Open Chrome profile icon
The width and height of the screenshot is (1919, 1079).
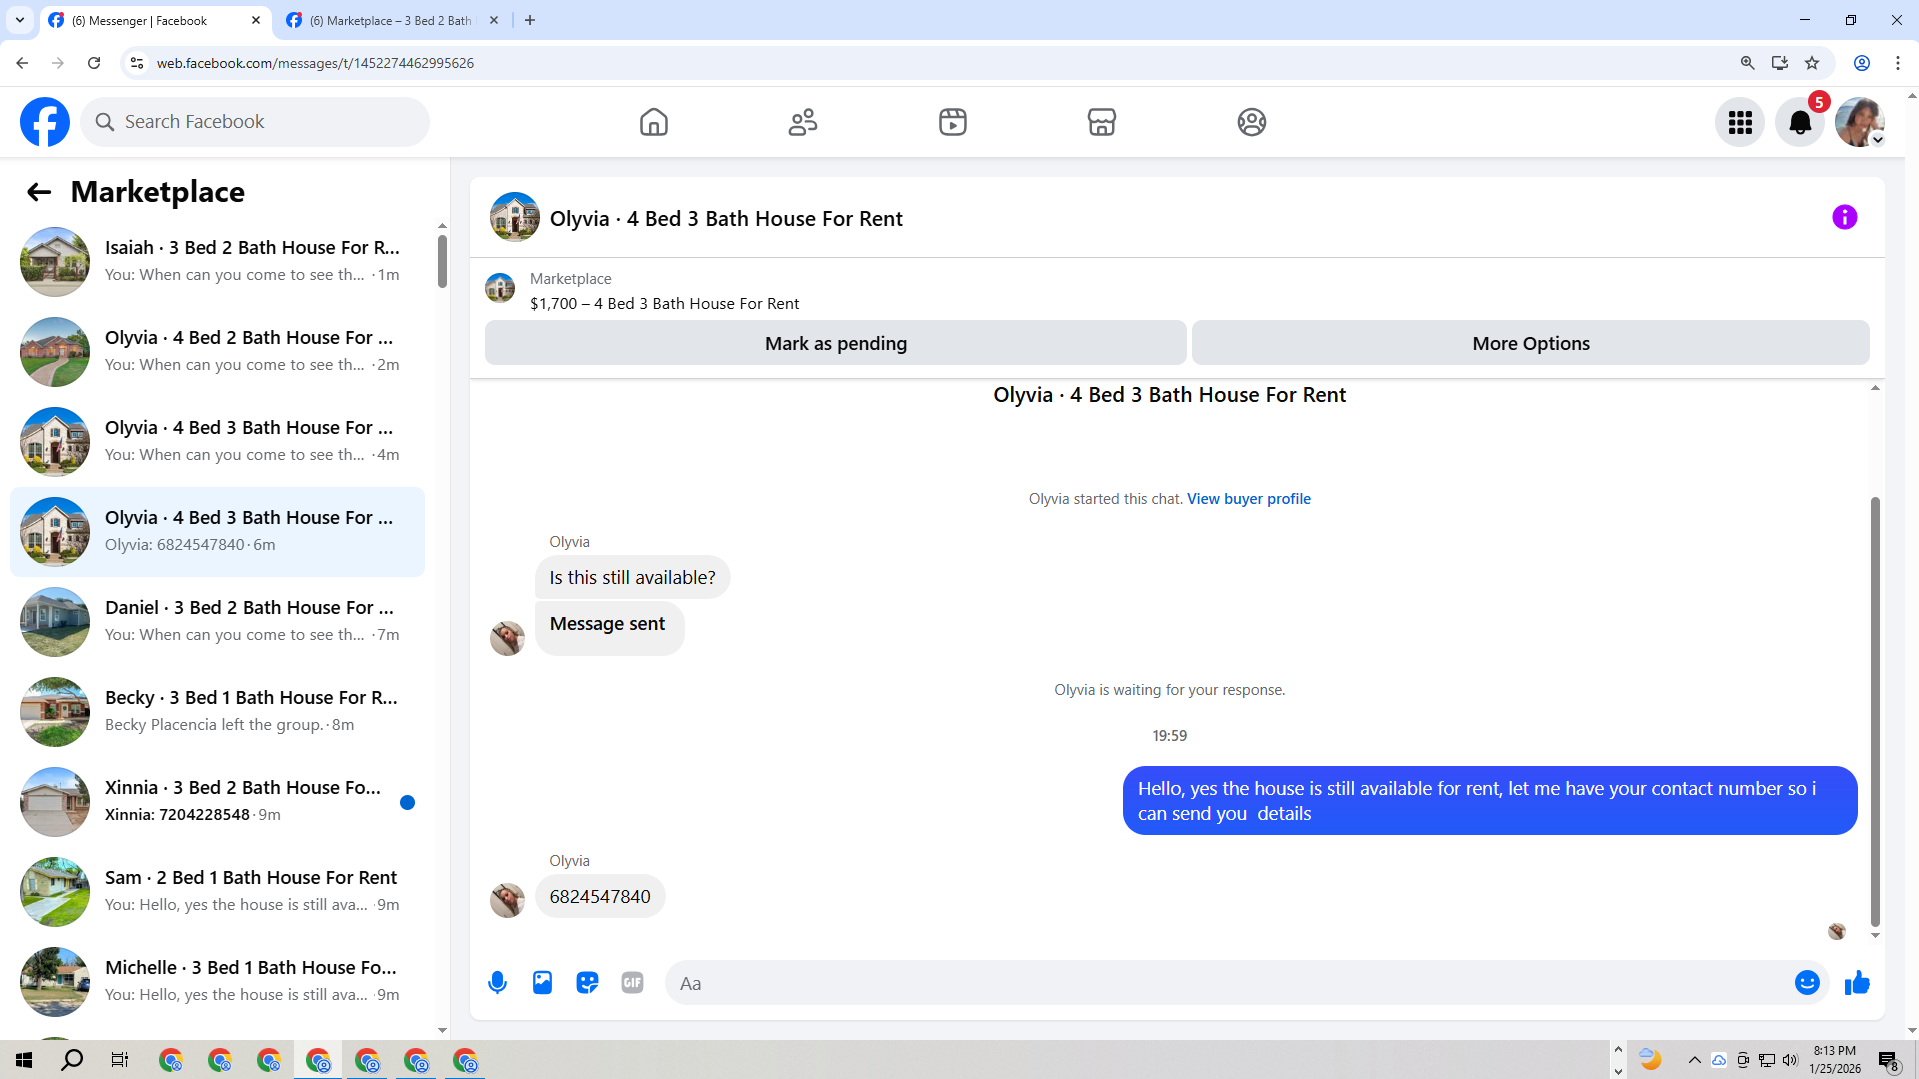point(1861,63)
